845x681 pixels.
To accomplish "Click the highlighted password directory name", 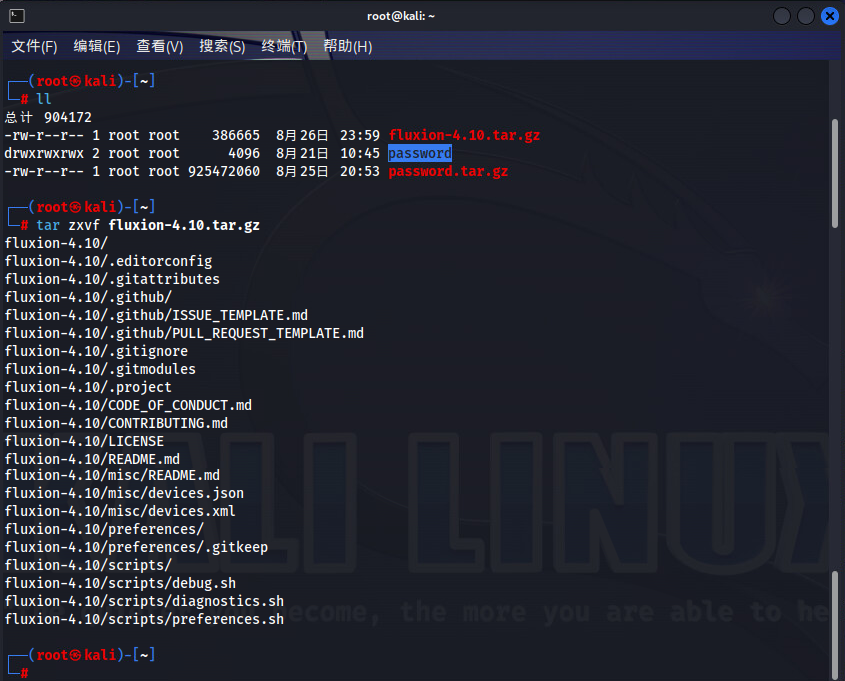I will click(420, 154).
